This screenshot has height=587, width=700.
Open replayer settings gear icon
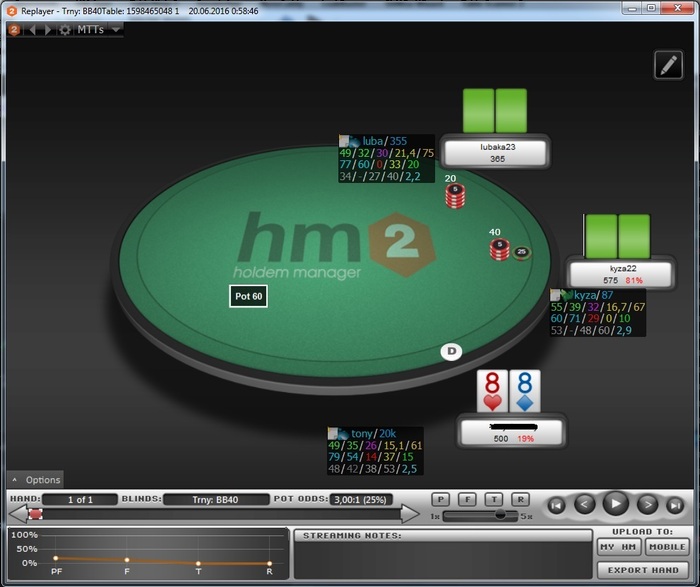coord(65,30)
